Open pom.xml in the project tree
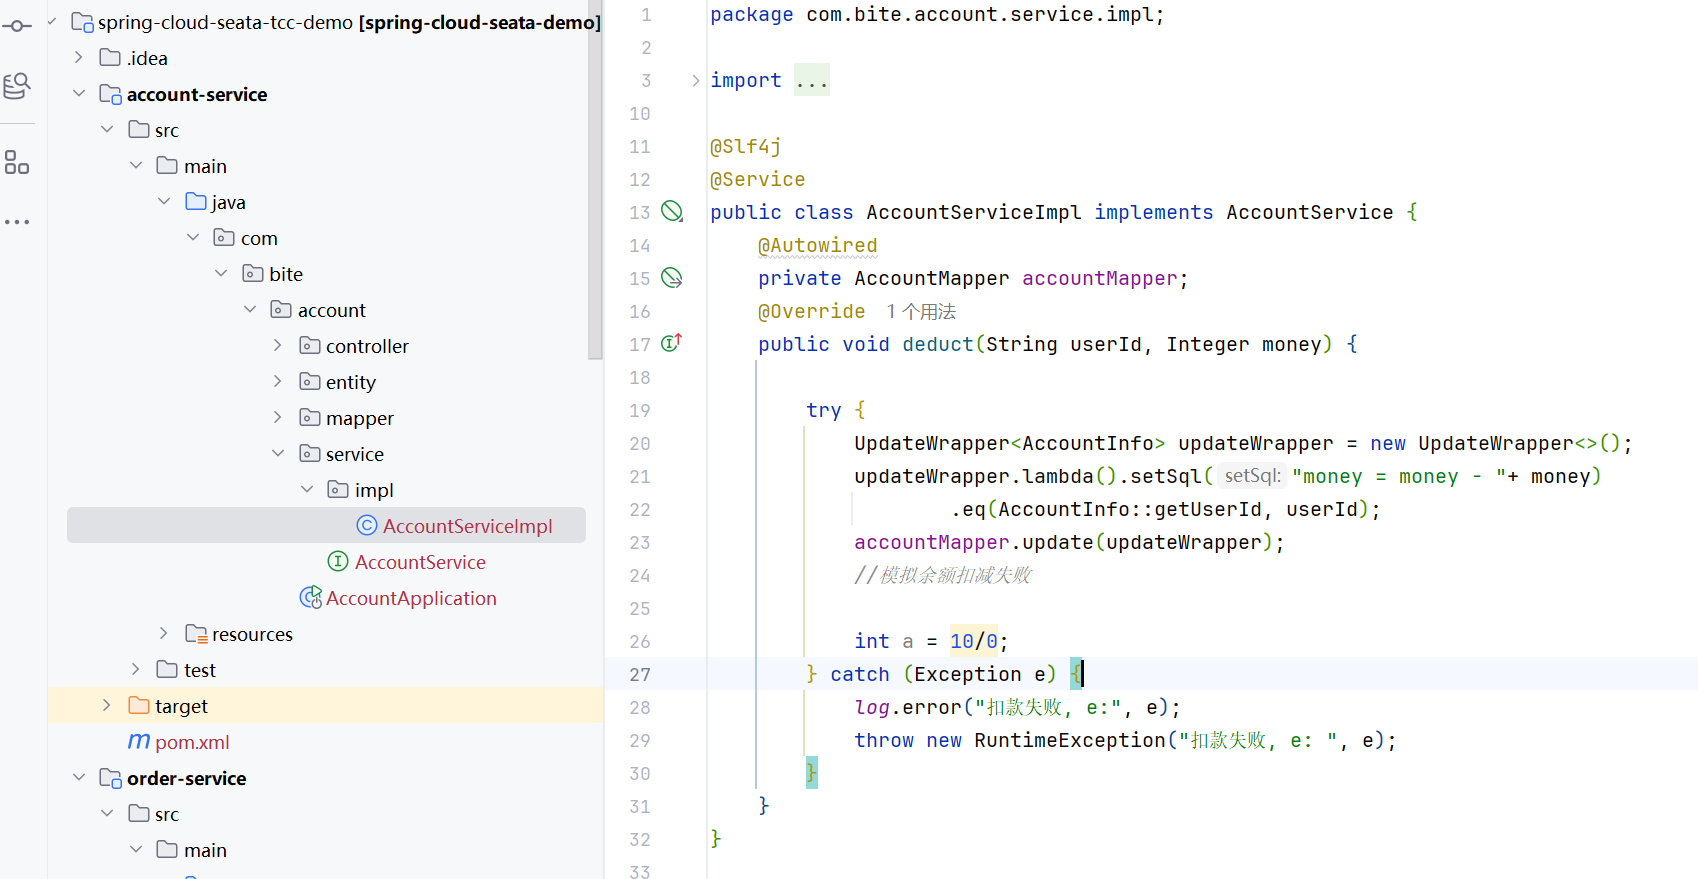Viewport: 1698px width, 879px height. 192,742
